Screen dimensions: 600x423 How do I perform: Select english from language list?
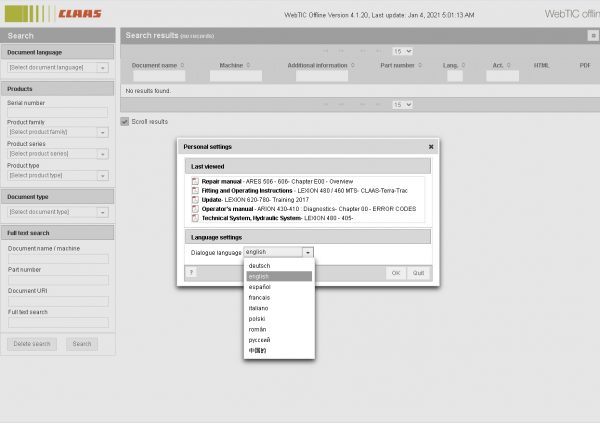[x=279, y=276]
